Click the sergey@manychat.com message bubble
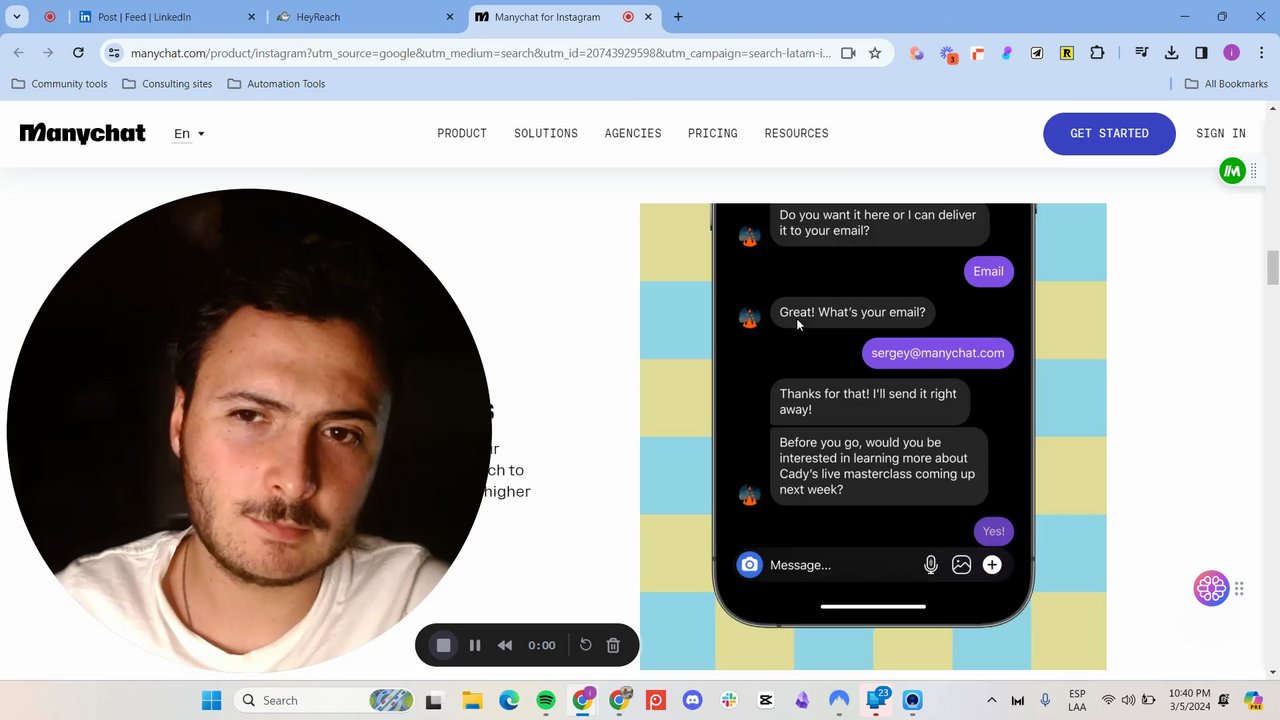This screenshot has height=720, width=1280. (x=937, y=353)
